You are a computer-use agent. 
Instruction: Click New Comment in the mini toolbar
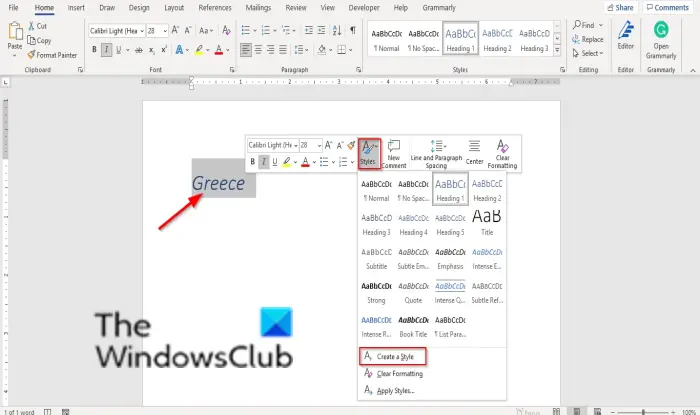click(x=394, y=154)
